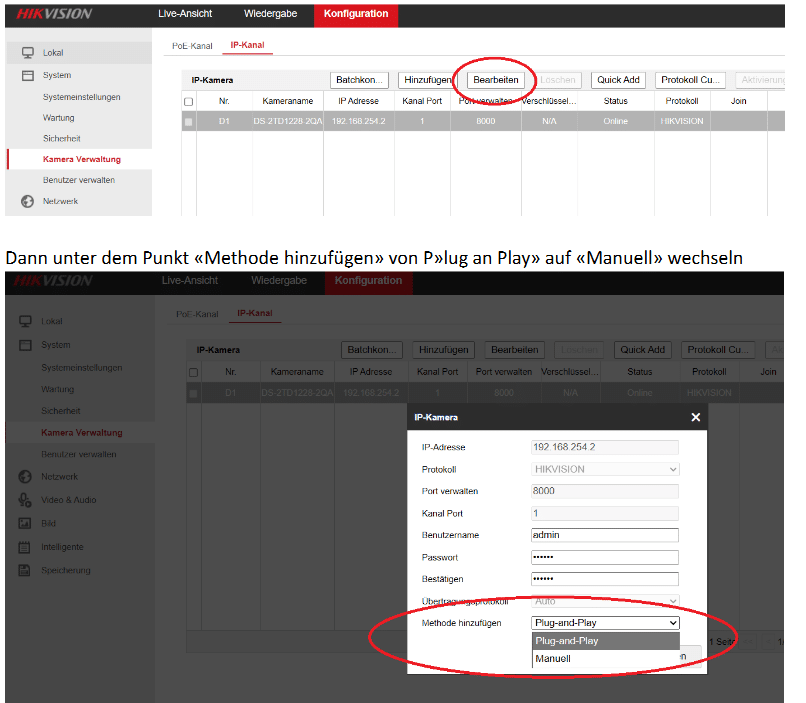Focus the Passwort input field
This screenshot has width=806, height=703.
pyautogui.click(x=605, y=557)
